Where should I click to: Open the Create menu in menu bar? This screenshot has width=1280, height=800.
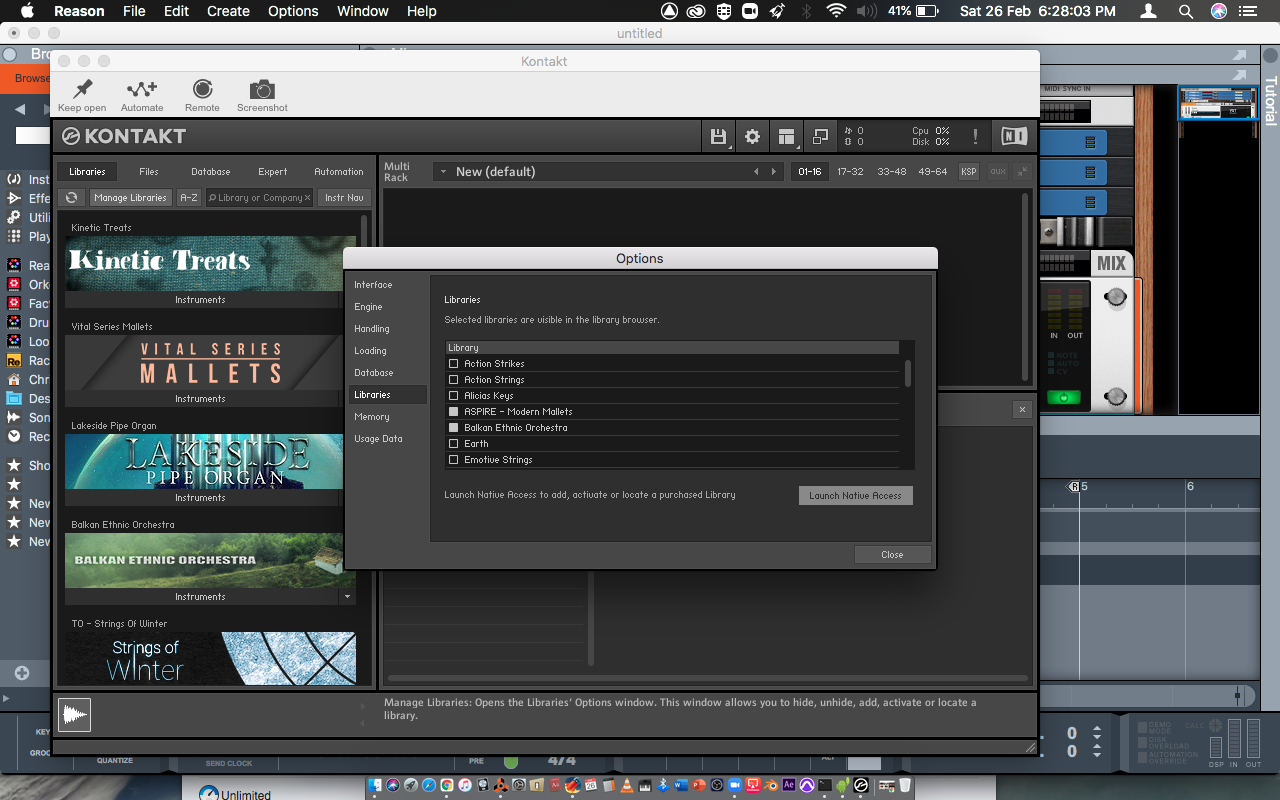[228, 11]
